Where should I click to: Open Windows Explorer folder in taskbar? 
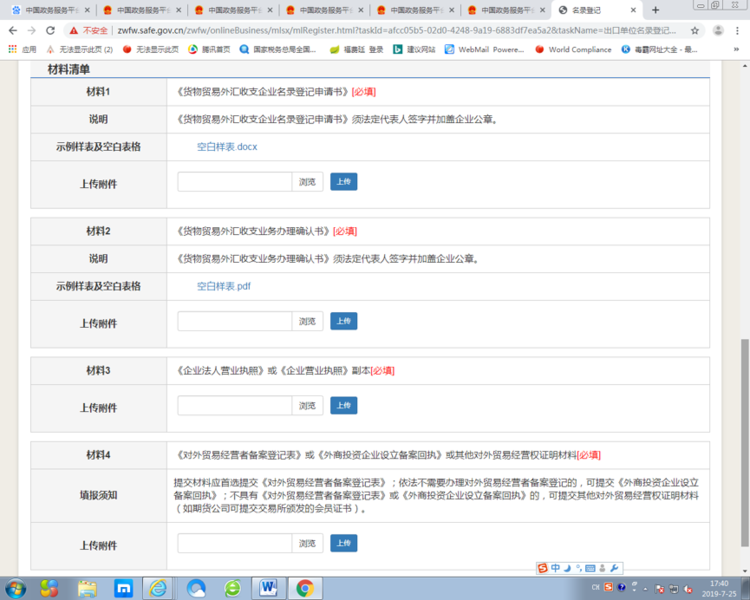87,587
